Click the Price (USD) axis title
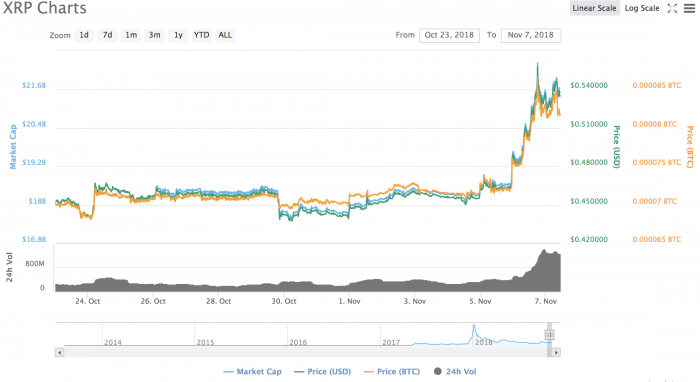Image resolution: width=700 pixels, height=382 pixels. (x=617, y=147)
